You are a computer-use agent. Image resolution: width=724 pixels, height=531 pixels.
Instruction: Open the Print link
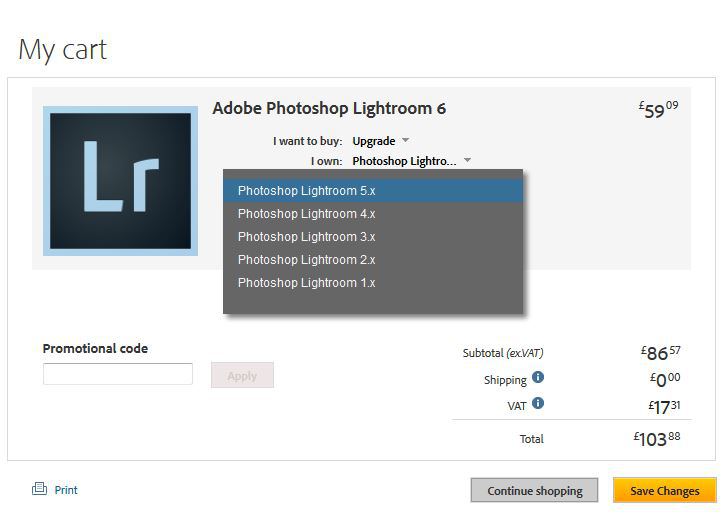pos(66,490)
